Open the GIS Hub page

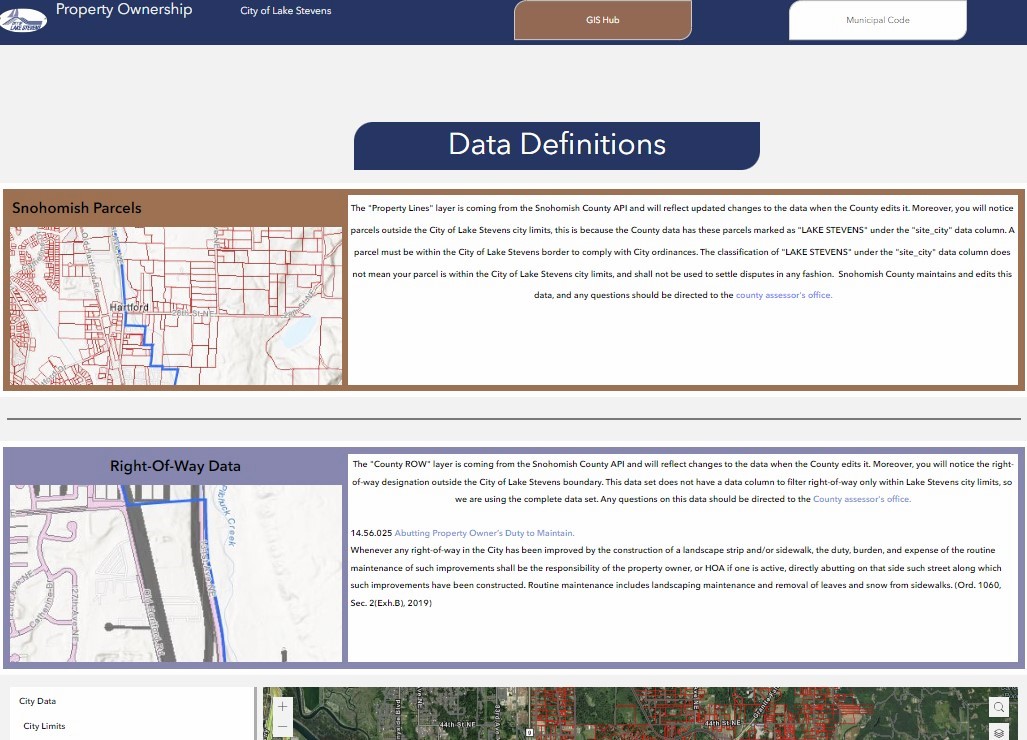coord(602,20)
